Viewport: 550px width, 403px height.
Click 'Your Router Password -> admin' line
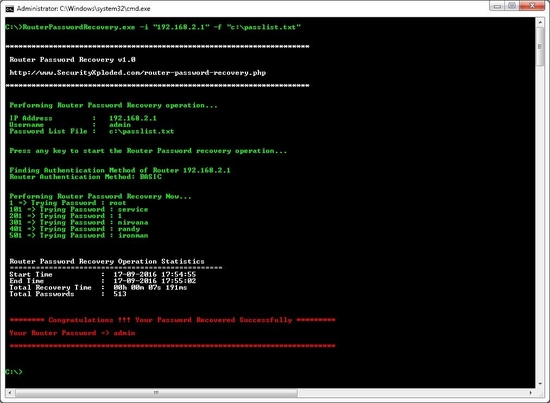72,333
